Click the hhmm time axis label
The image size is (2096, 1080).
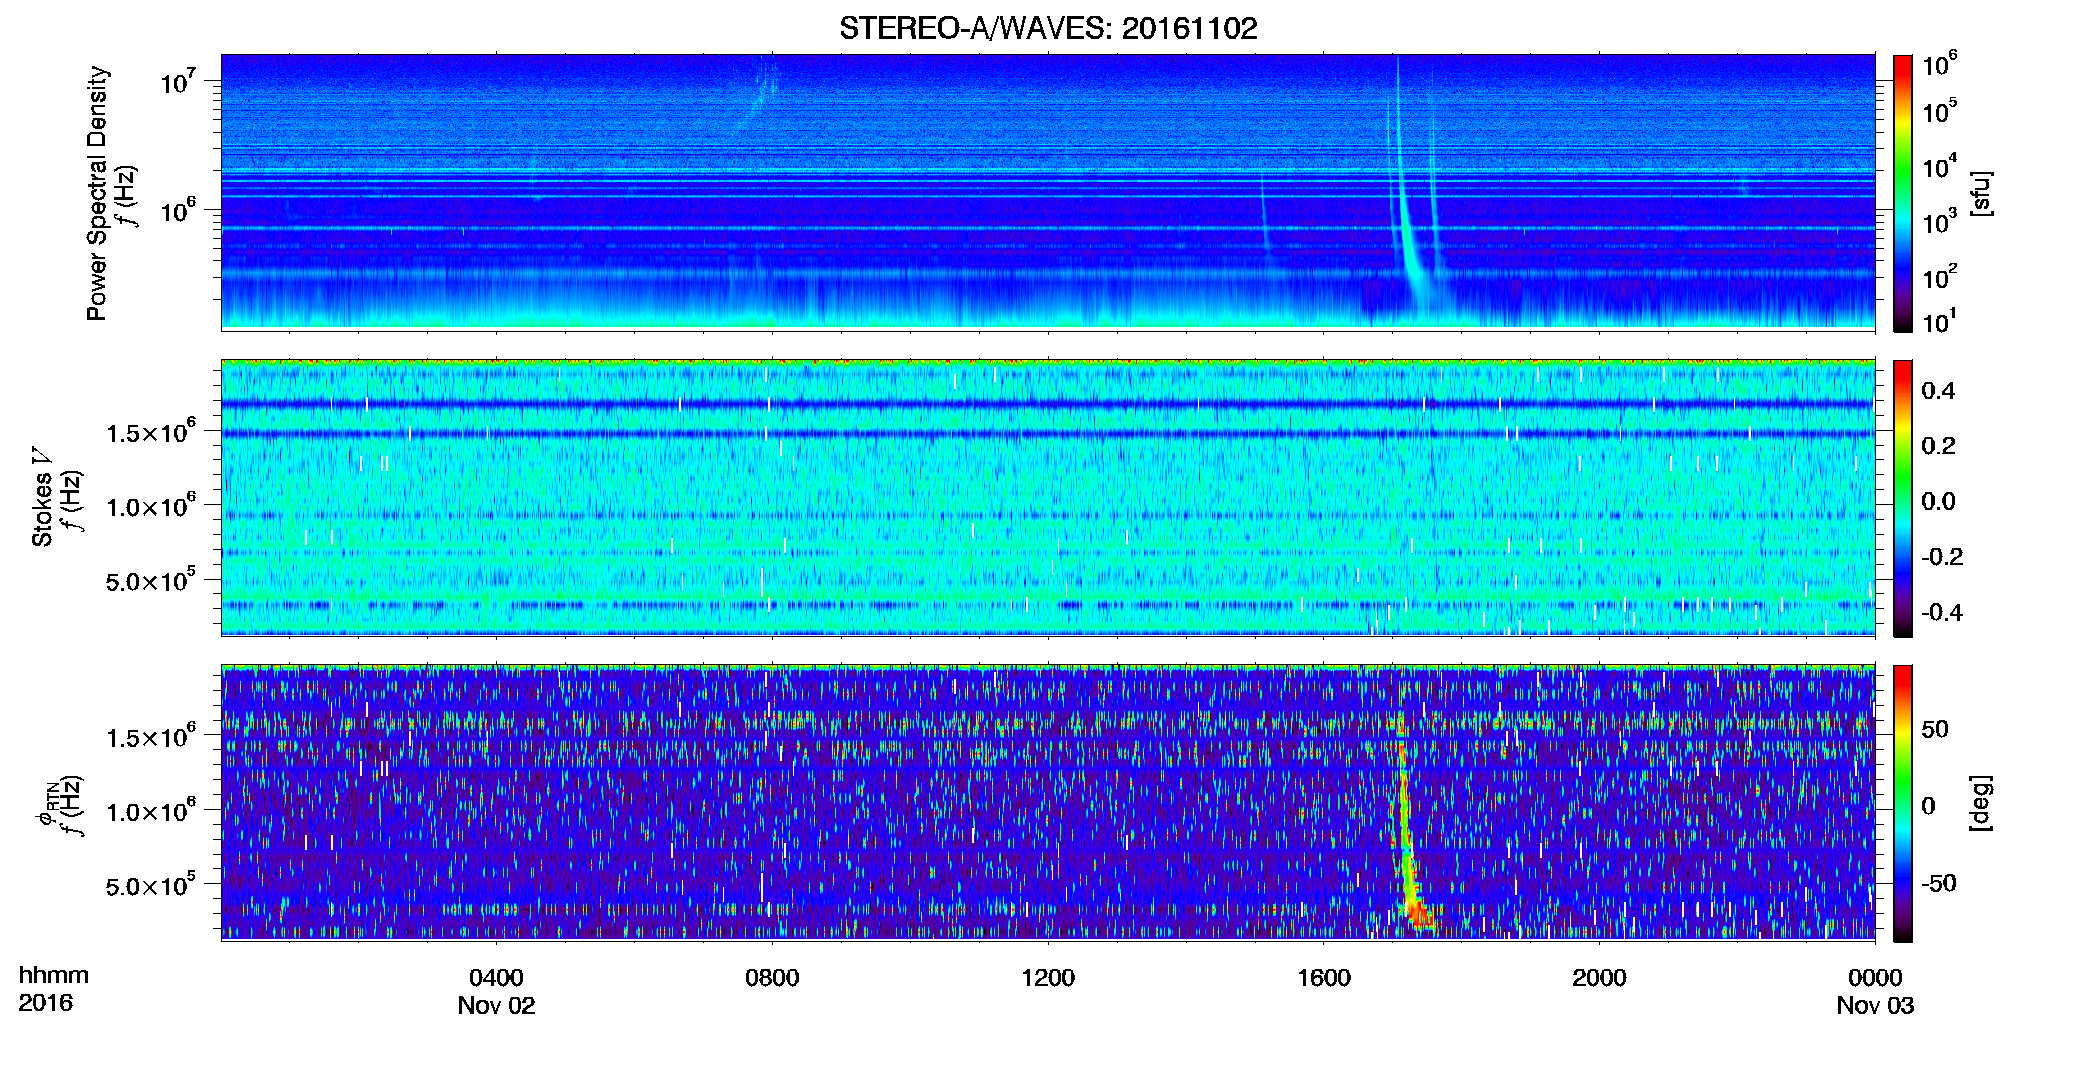click(x=54, y=975)
